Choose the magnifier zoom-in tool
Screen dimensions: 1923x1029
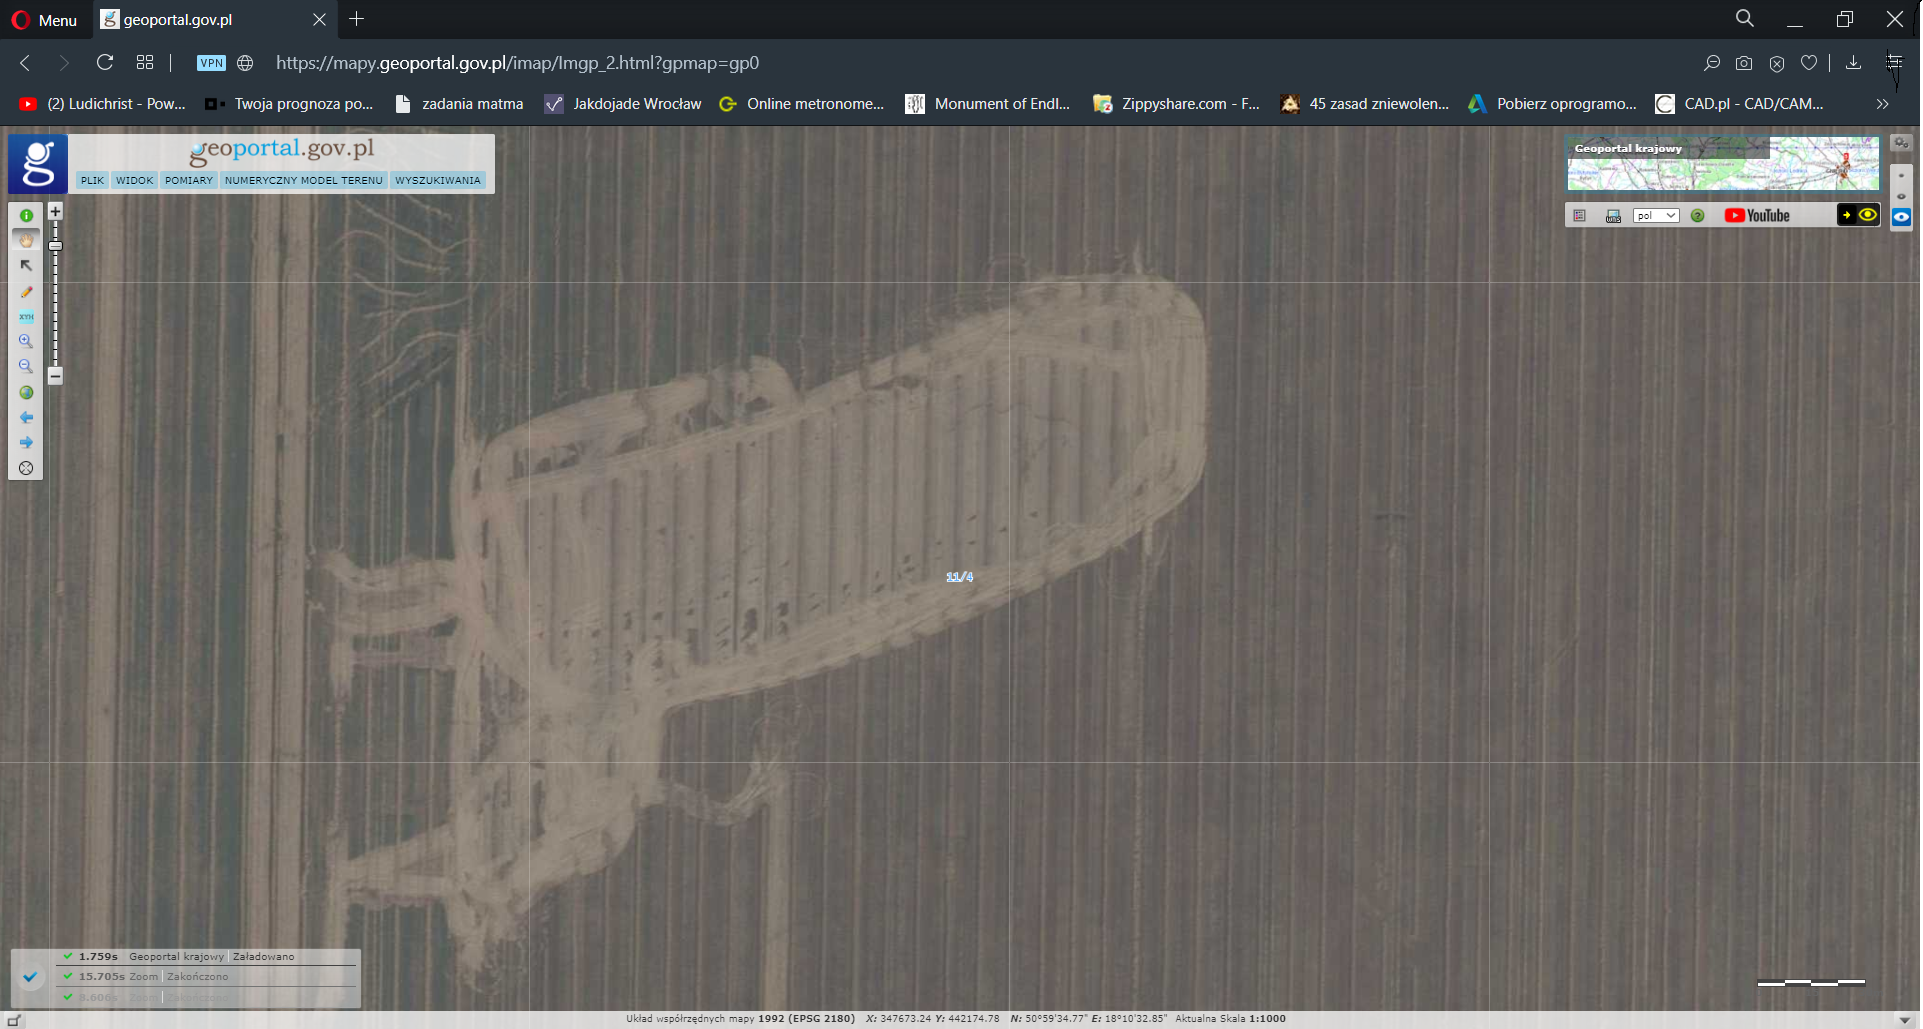click(x=26, y=341)
